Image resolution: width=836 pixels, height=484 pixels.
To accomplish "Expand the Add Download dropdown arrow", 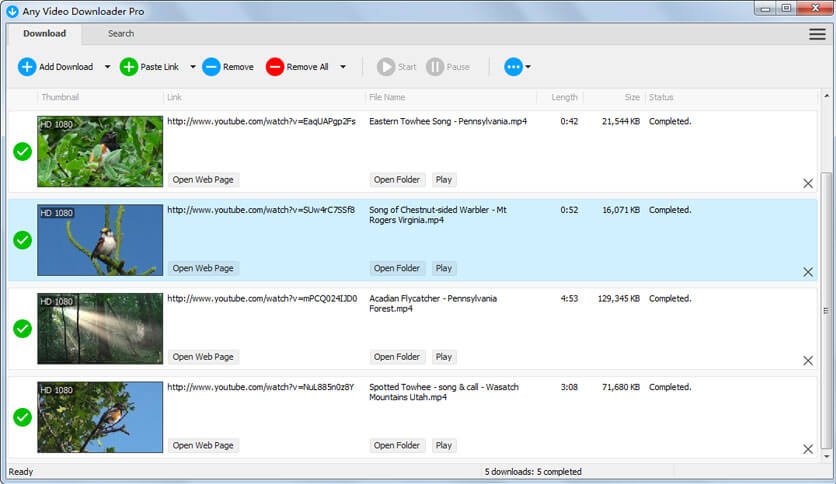I will point(107,67).
